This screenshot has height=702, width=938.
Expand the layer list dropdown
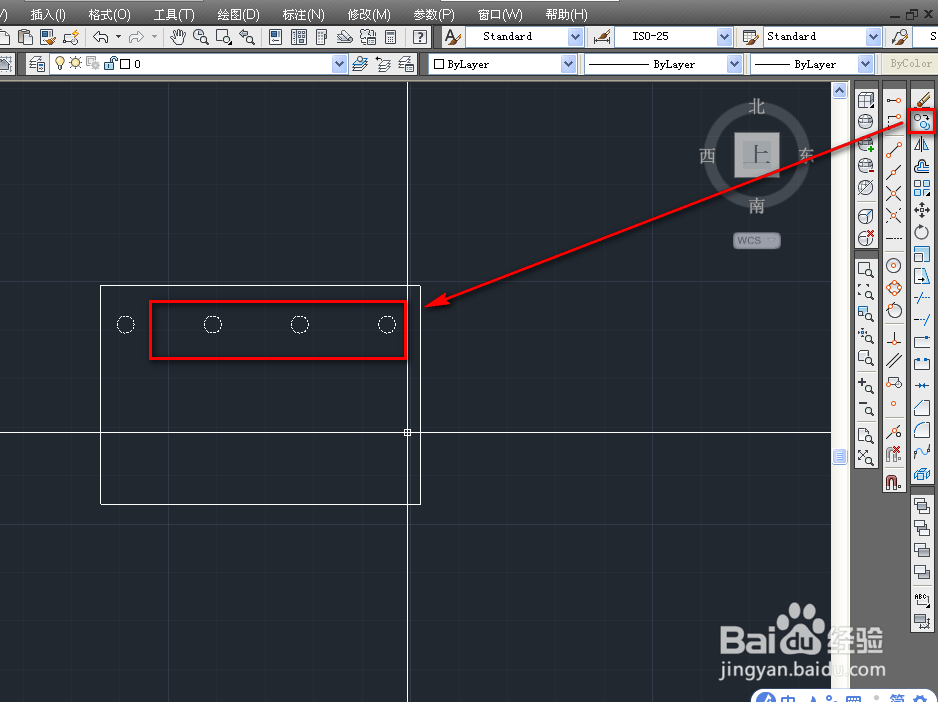click(339, 63)
